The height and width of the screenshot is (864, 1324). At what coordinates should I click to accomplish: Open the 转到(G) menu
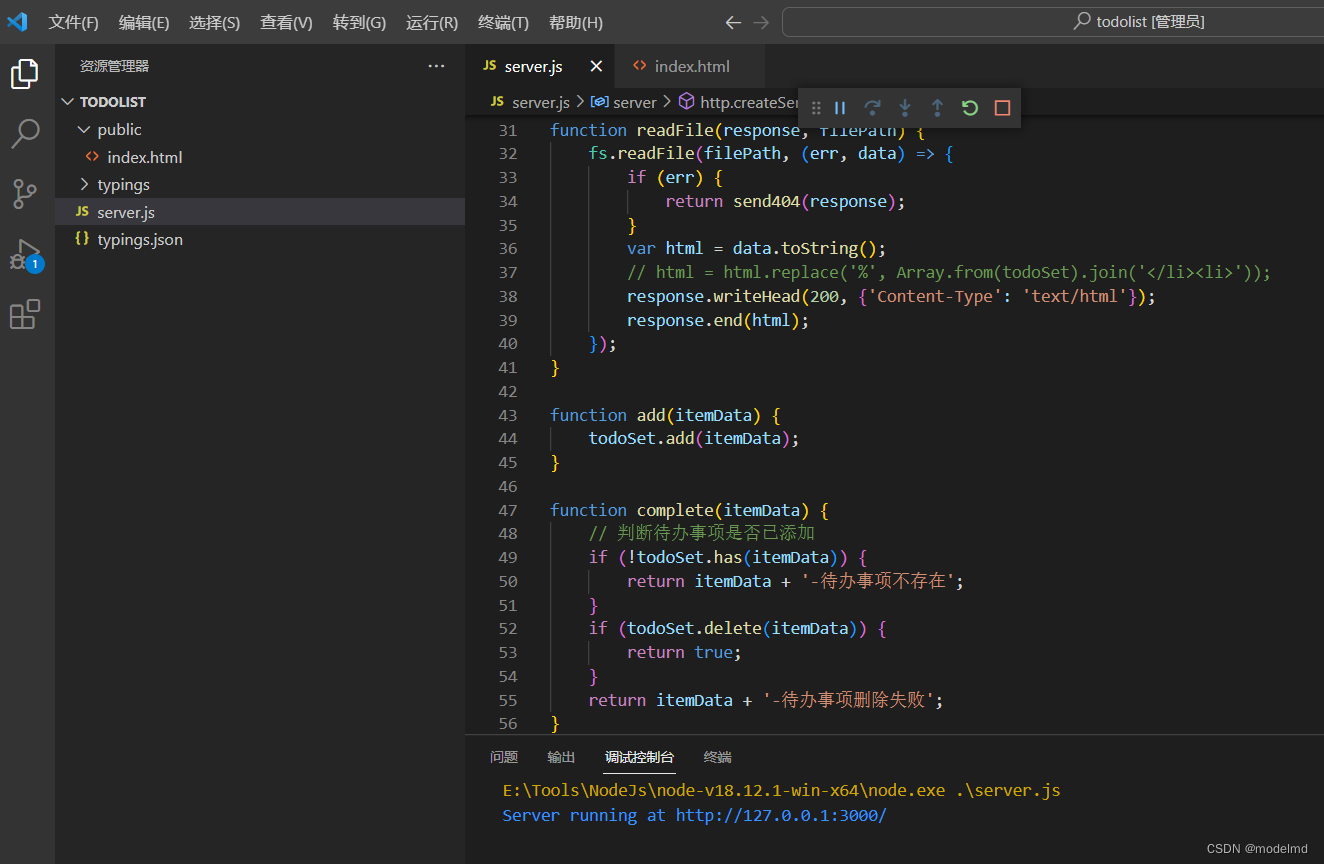tap(359, 22)
